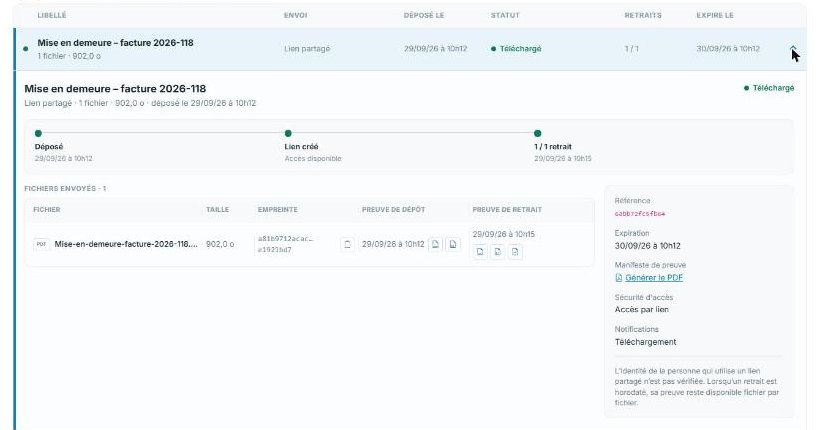Viewport: 820px width, 430px height.
Task: Copy the file fingerprint with the clipboard icon
Action: pyautogui.click(x=347, y=244)
